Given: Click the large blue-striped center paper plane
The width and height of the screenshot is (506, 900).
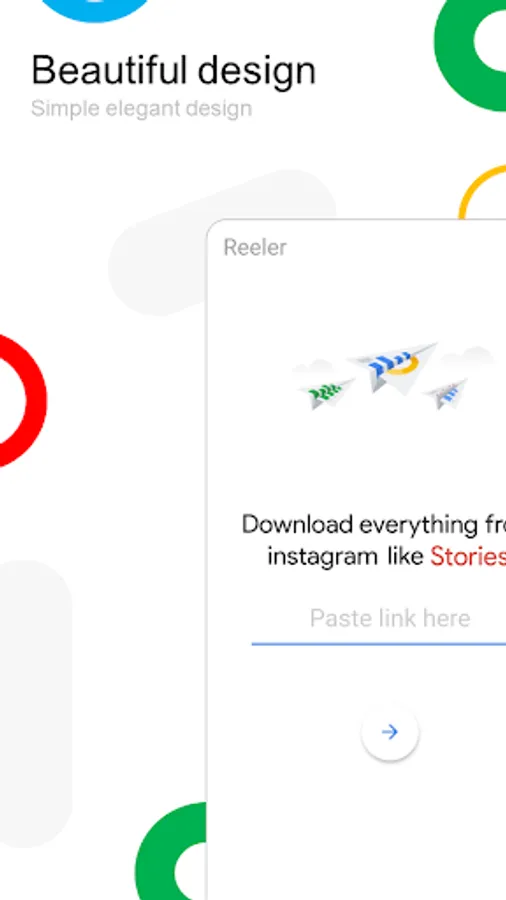Looking at the screenshot, I should pyautogui.click(x=394, y=367).
